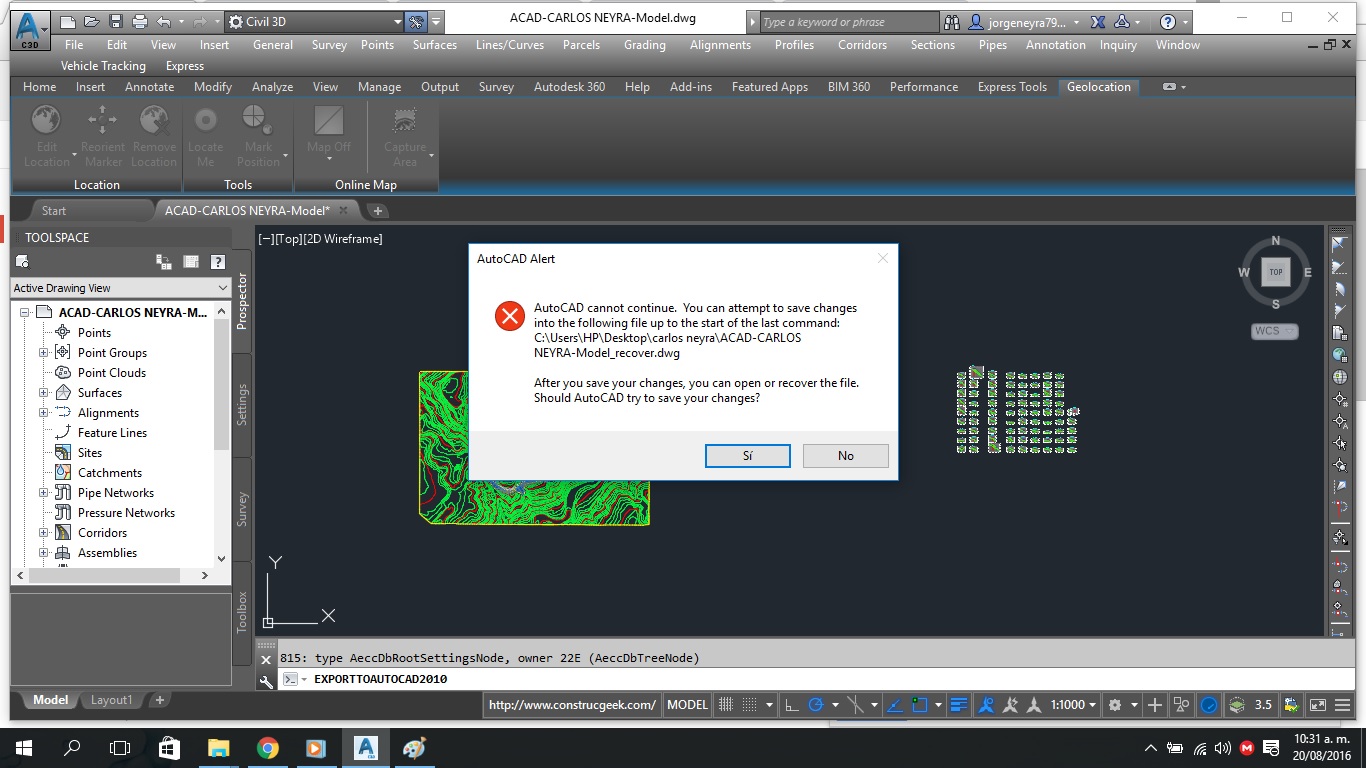Image resolution: width=1366 pixels, height=768 pixels.
Task: Open the Active Drawing View dropdown
Action: coord(120,288)
